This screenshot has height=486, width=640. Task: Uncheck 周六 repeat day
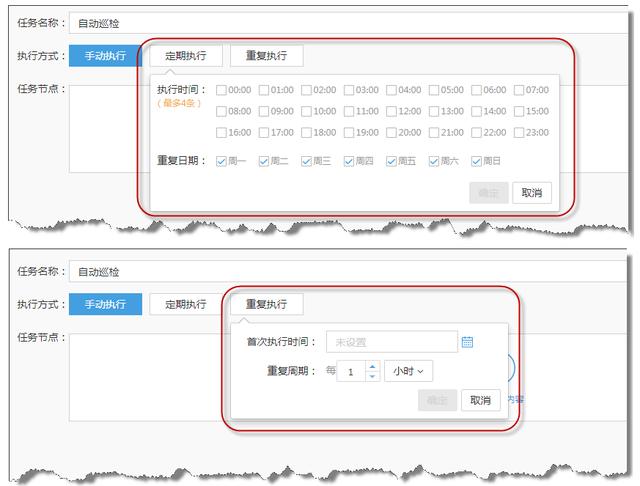click(x=434, y=162)
